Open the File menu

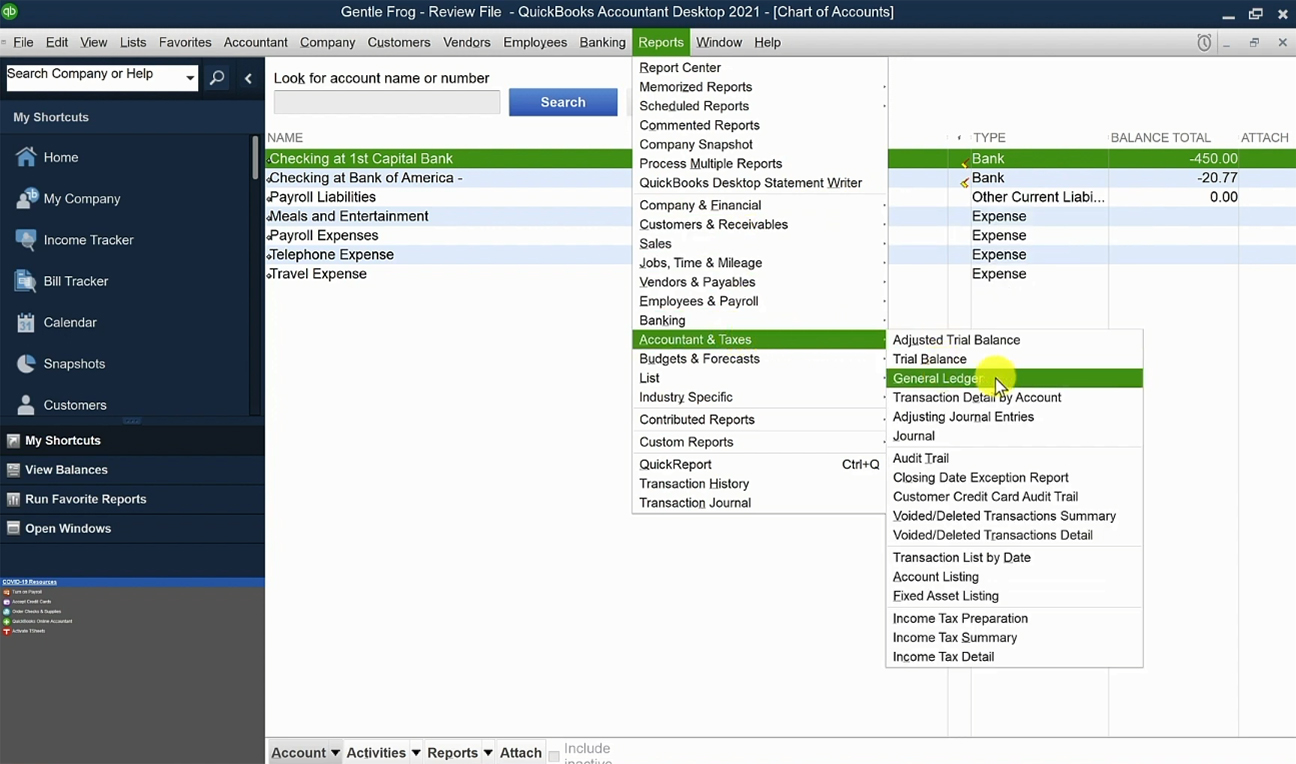[23, 42]
